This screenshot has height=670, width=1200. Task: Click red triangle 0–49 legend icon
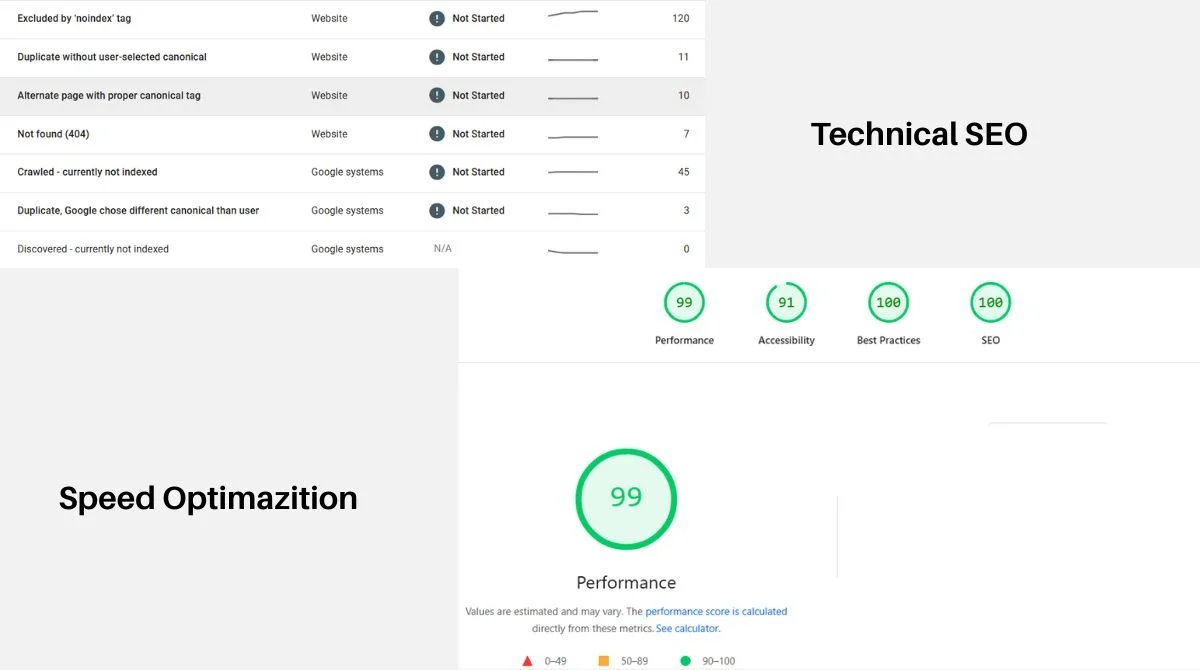(x=527, y=661)
